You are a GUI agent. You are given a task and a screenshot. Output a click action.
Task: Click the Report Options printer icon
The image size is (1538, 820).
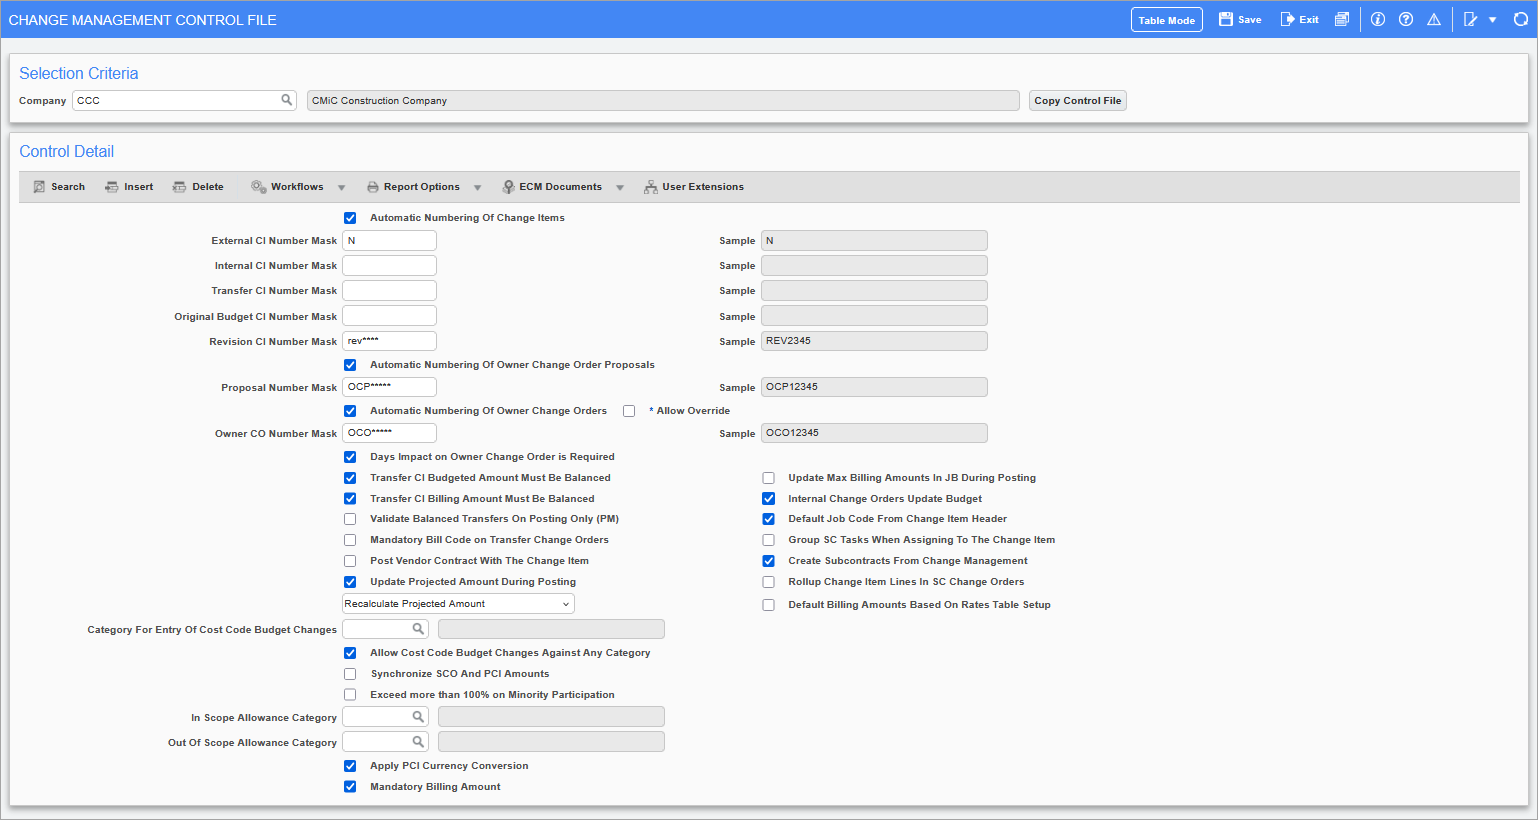pyautogui.click(x=373, y=187)
